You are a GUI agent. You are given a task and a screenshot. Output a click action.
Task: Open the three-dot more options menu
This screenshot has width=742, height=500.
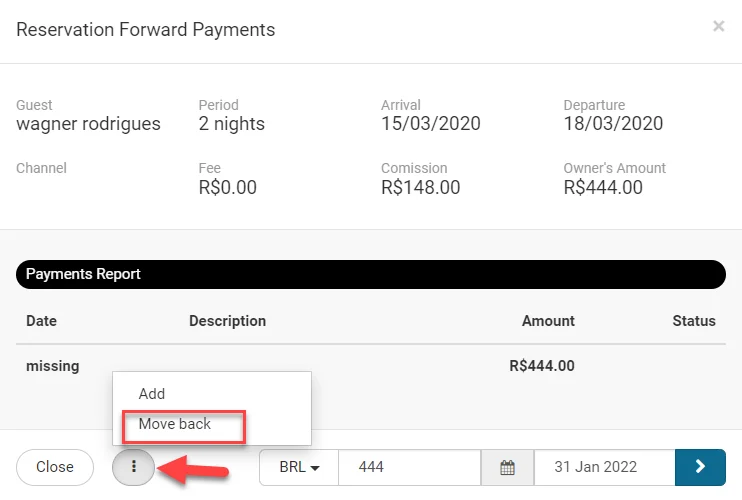133,467
